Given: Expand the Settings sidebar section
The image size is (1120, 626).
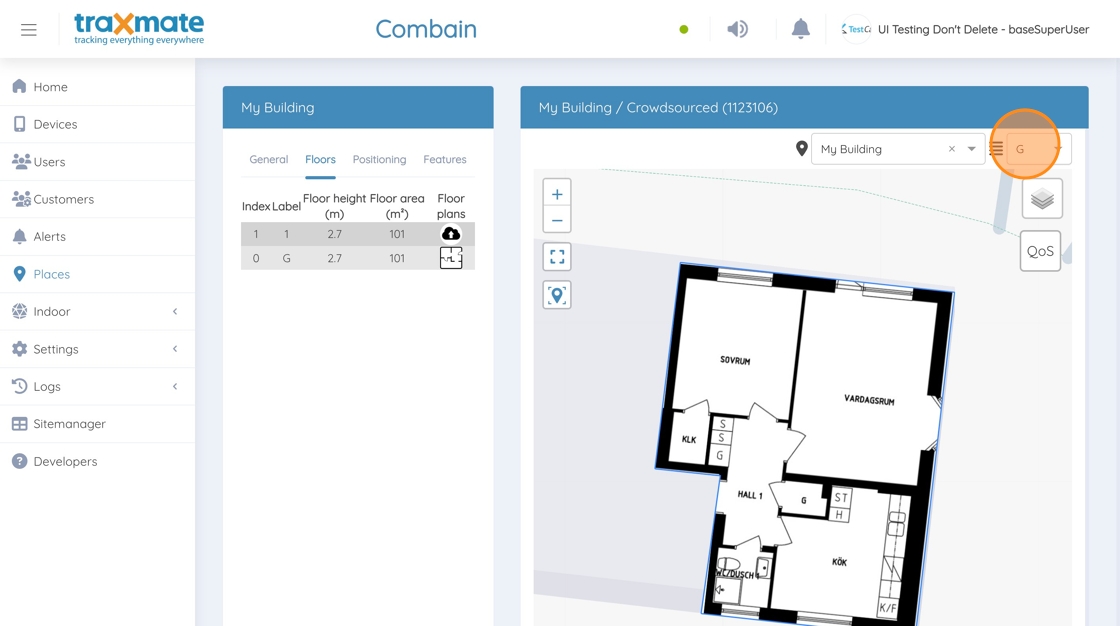Looking at the screenshot, I should [x=97, y=349].
